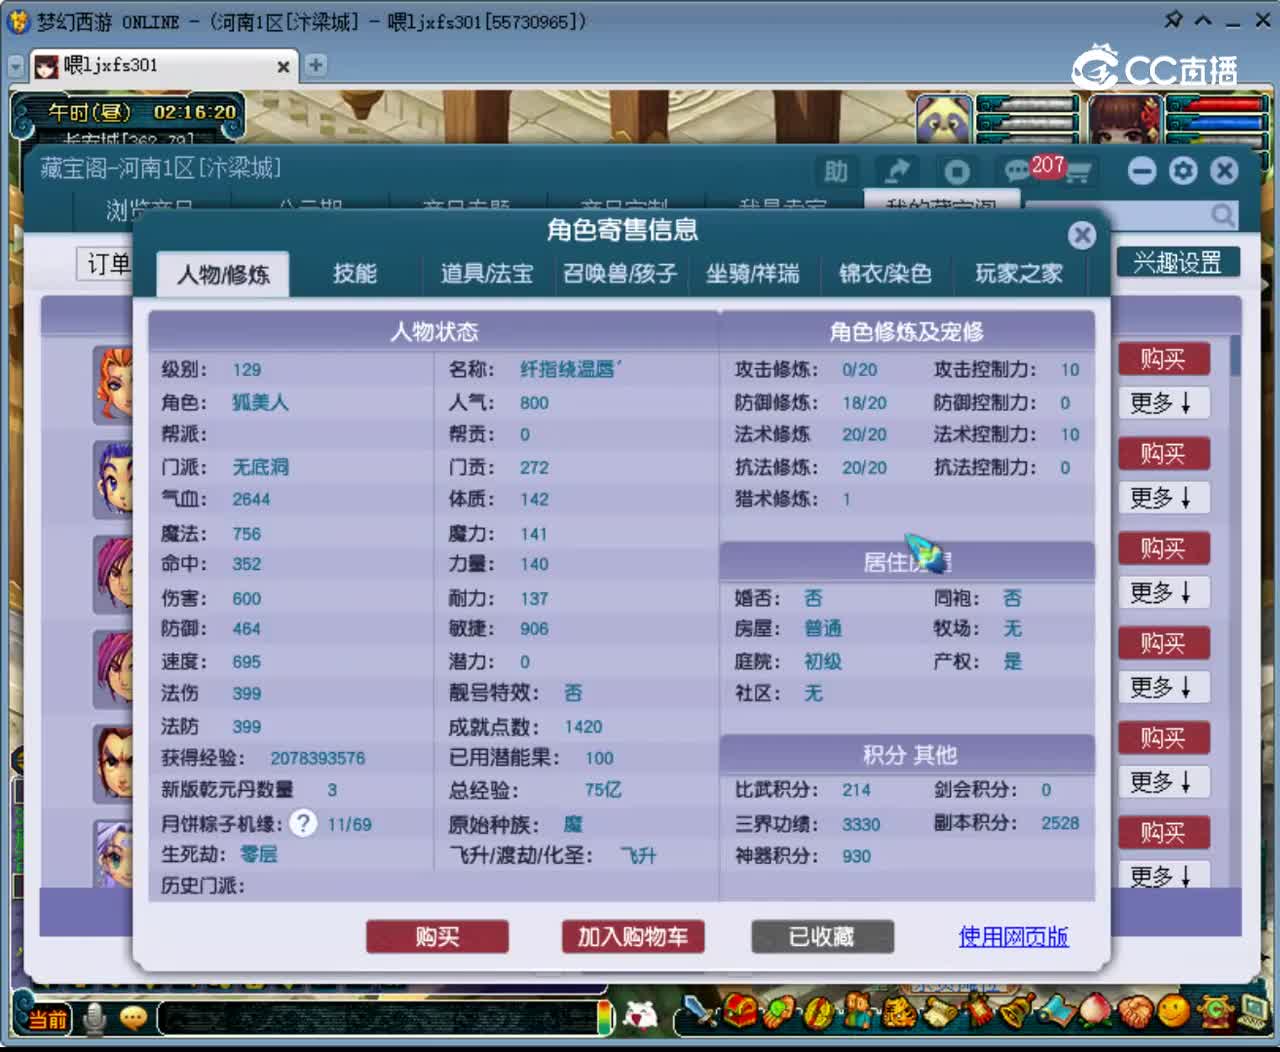Open the 技能 tab
The image size is (1280, 1052).
[355, 273]
